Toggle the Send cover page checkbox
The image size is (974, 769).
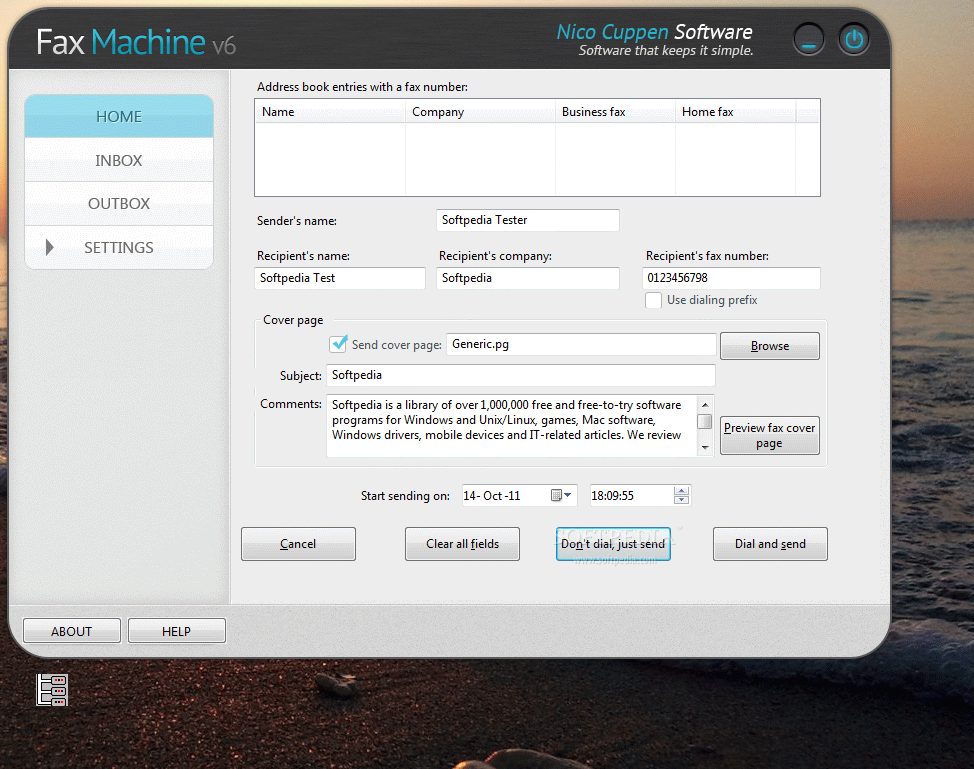(339, 344)
